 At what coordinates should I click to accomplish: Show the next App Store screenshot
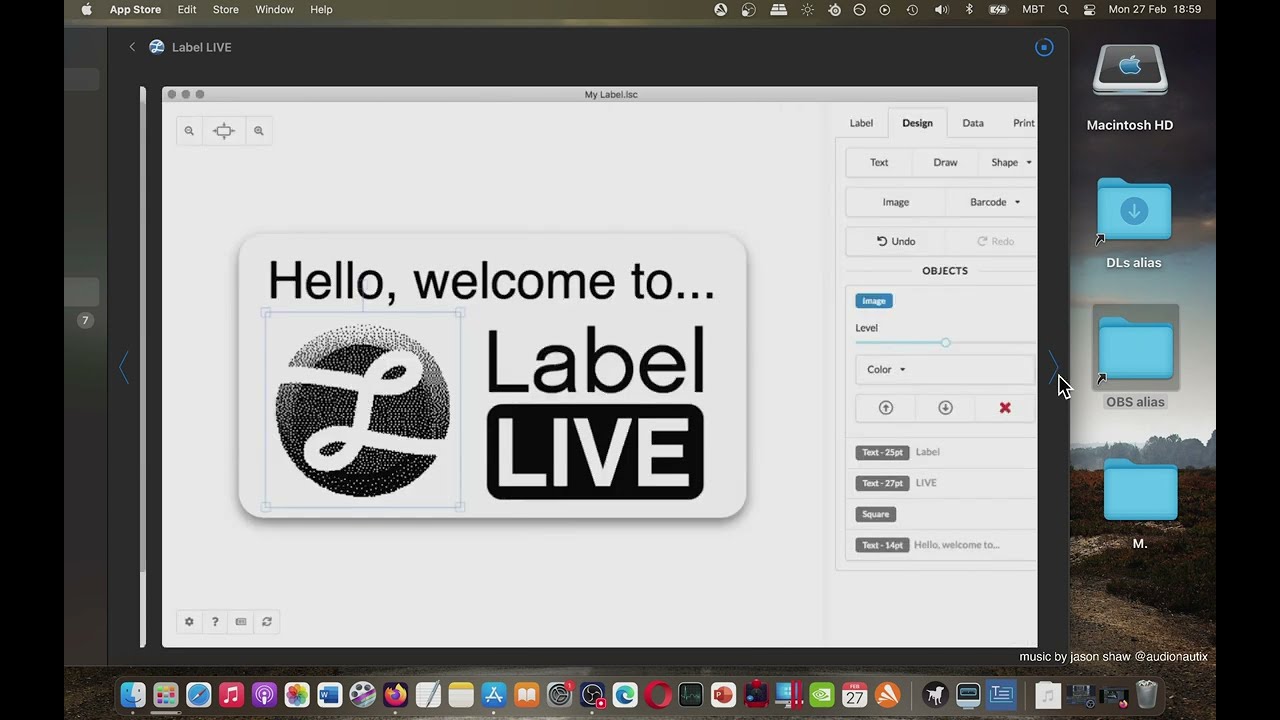pyautogui.click(x=1053, y=367)
